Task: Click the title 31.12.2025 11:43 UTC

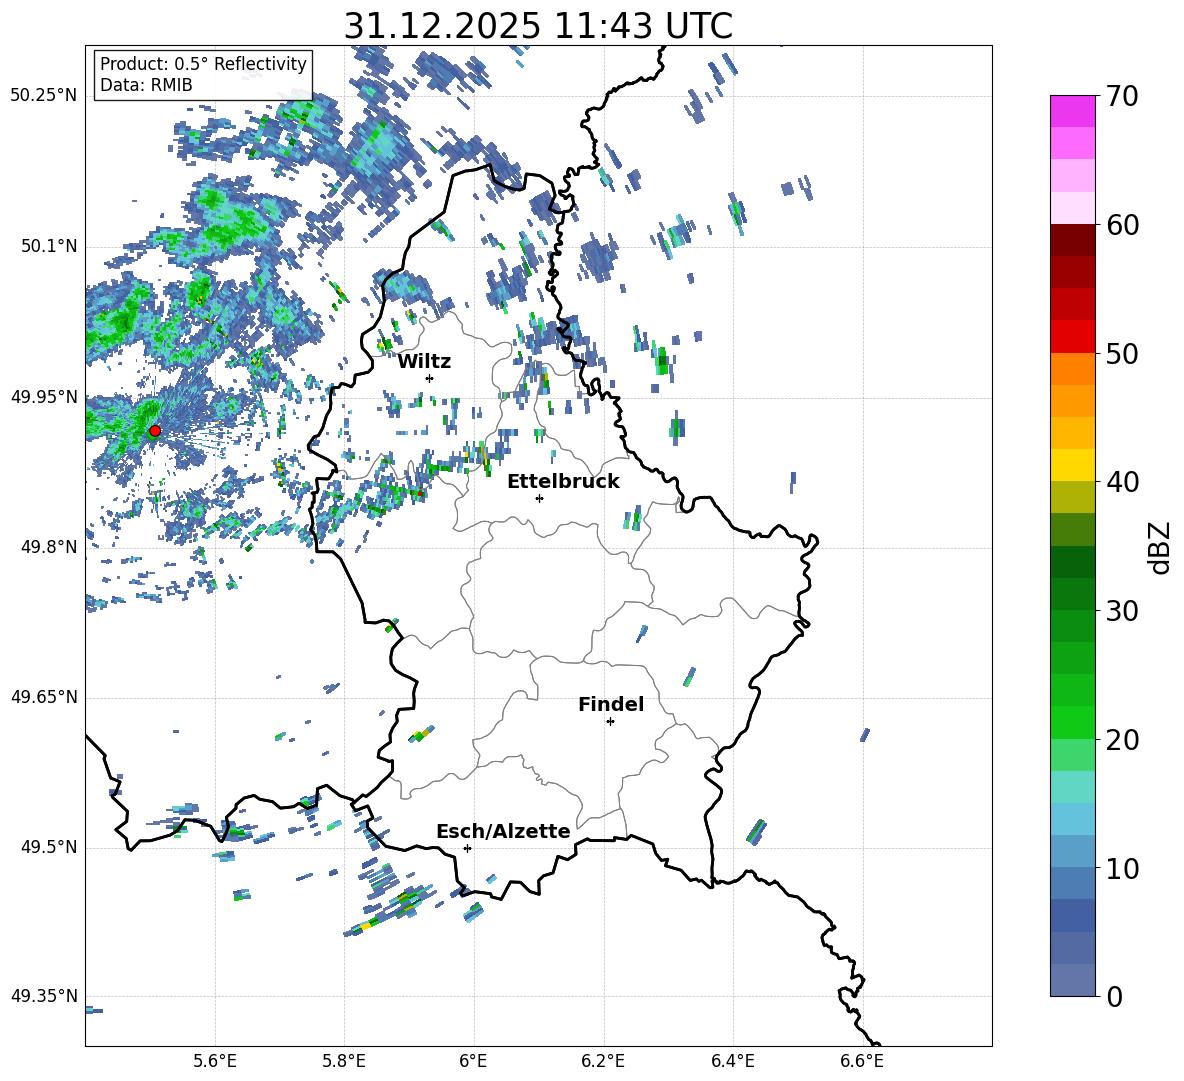Action: tap(538, 26)
